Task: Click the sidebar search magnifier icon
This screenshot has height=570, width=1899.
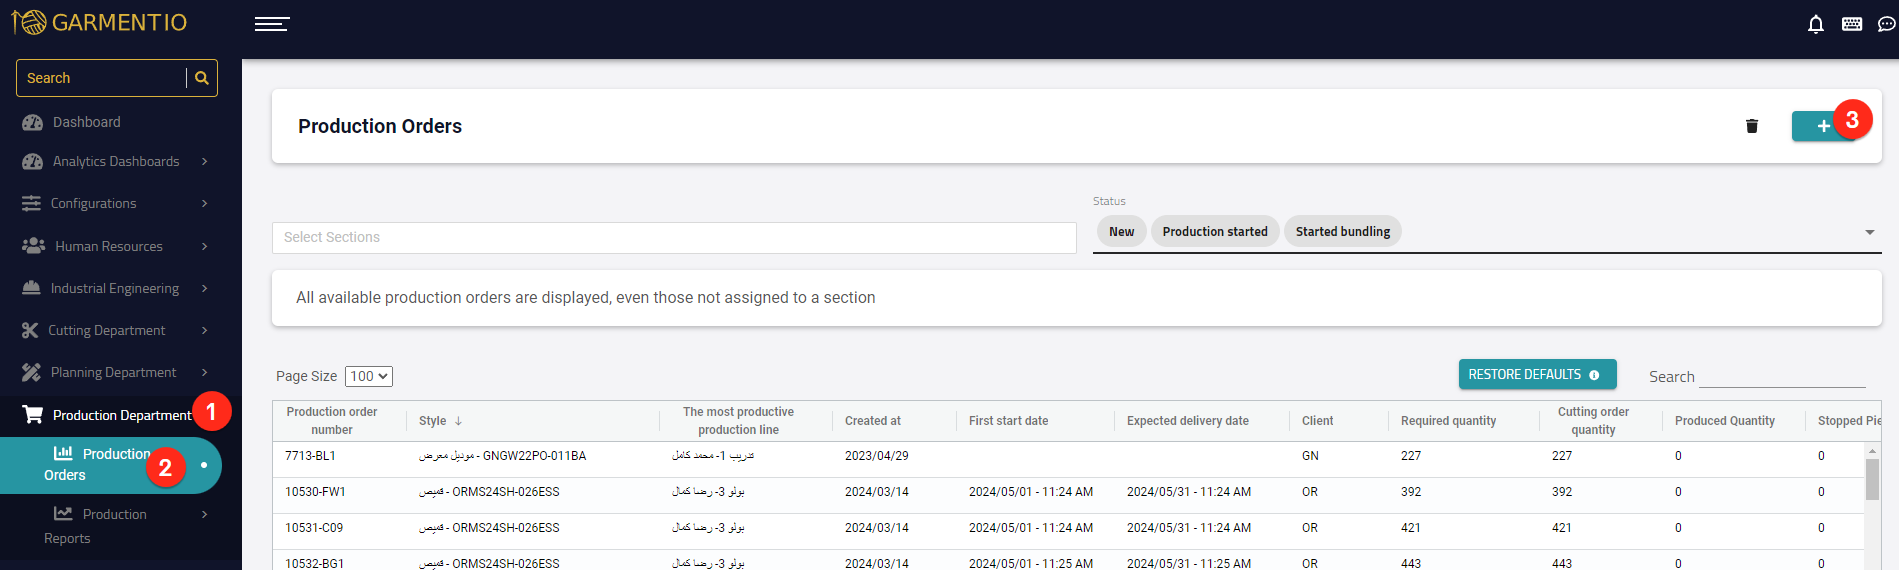Action: (x=202, y=78)
